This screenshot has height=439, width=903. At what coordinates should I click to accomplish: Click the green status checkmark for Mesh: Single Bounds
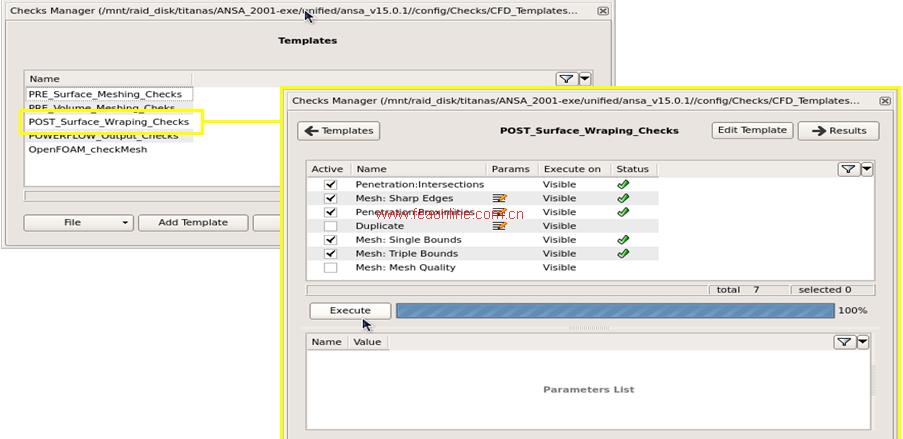pyautogui.click(x=623, y=240)
